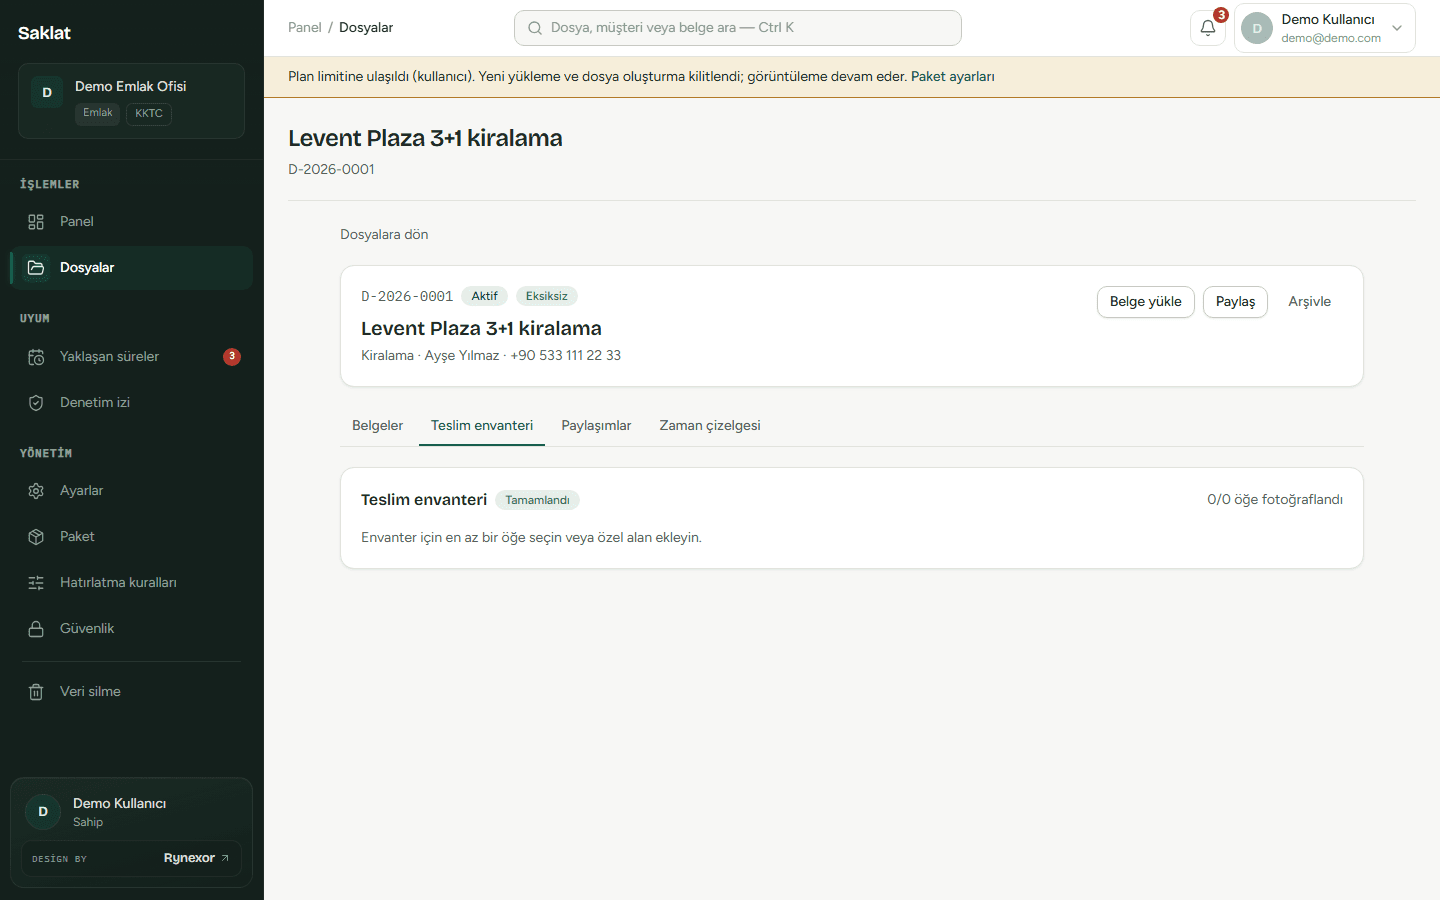
Task: Follow the Paket ayarları link in banner
Action: point(952,77)
